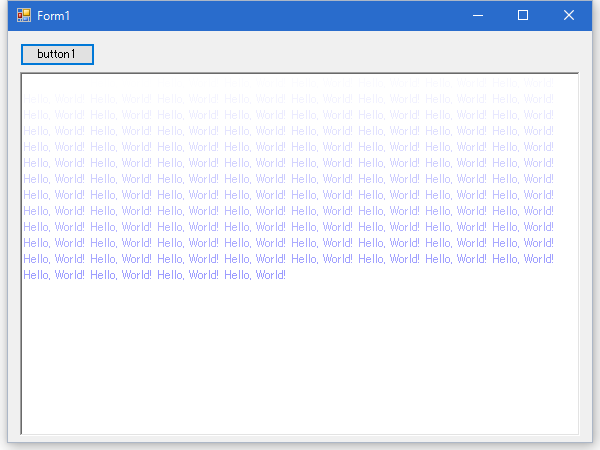Click rightmost "Hello, World!" on the faintest top line
Viewport: 600px width, 450px height.
pos(523,99)
